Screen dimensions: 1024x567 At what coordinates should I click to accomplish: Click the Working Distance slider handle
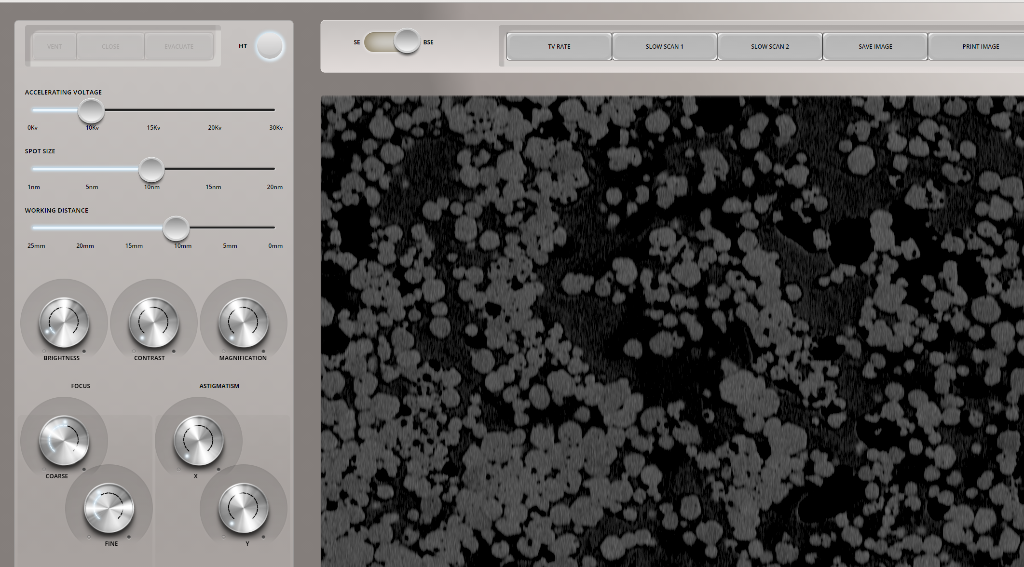point(176,228)
